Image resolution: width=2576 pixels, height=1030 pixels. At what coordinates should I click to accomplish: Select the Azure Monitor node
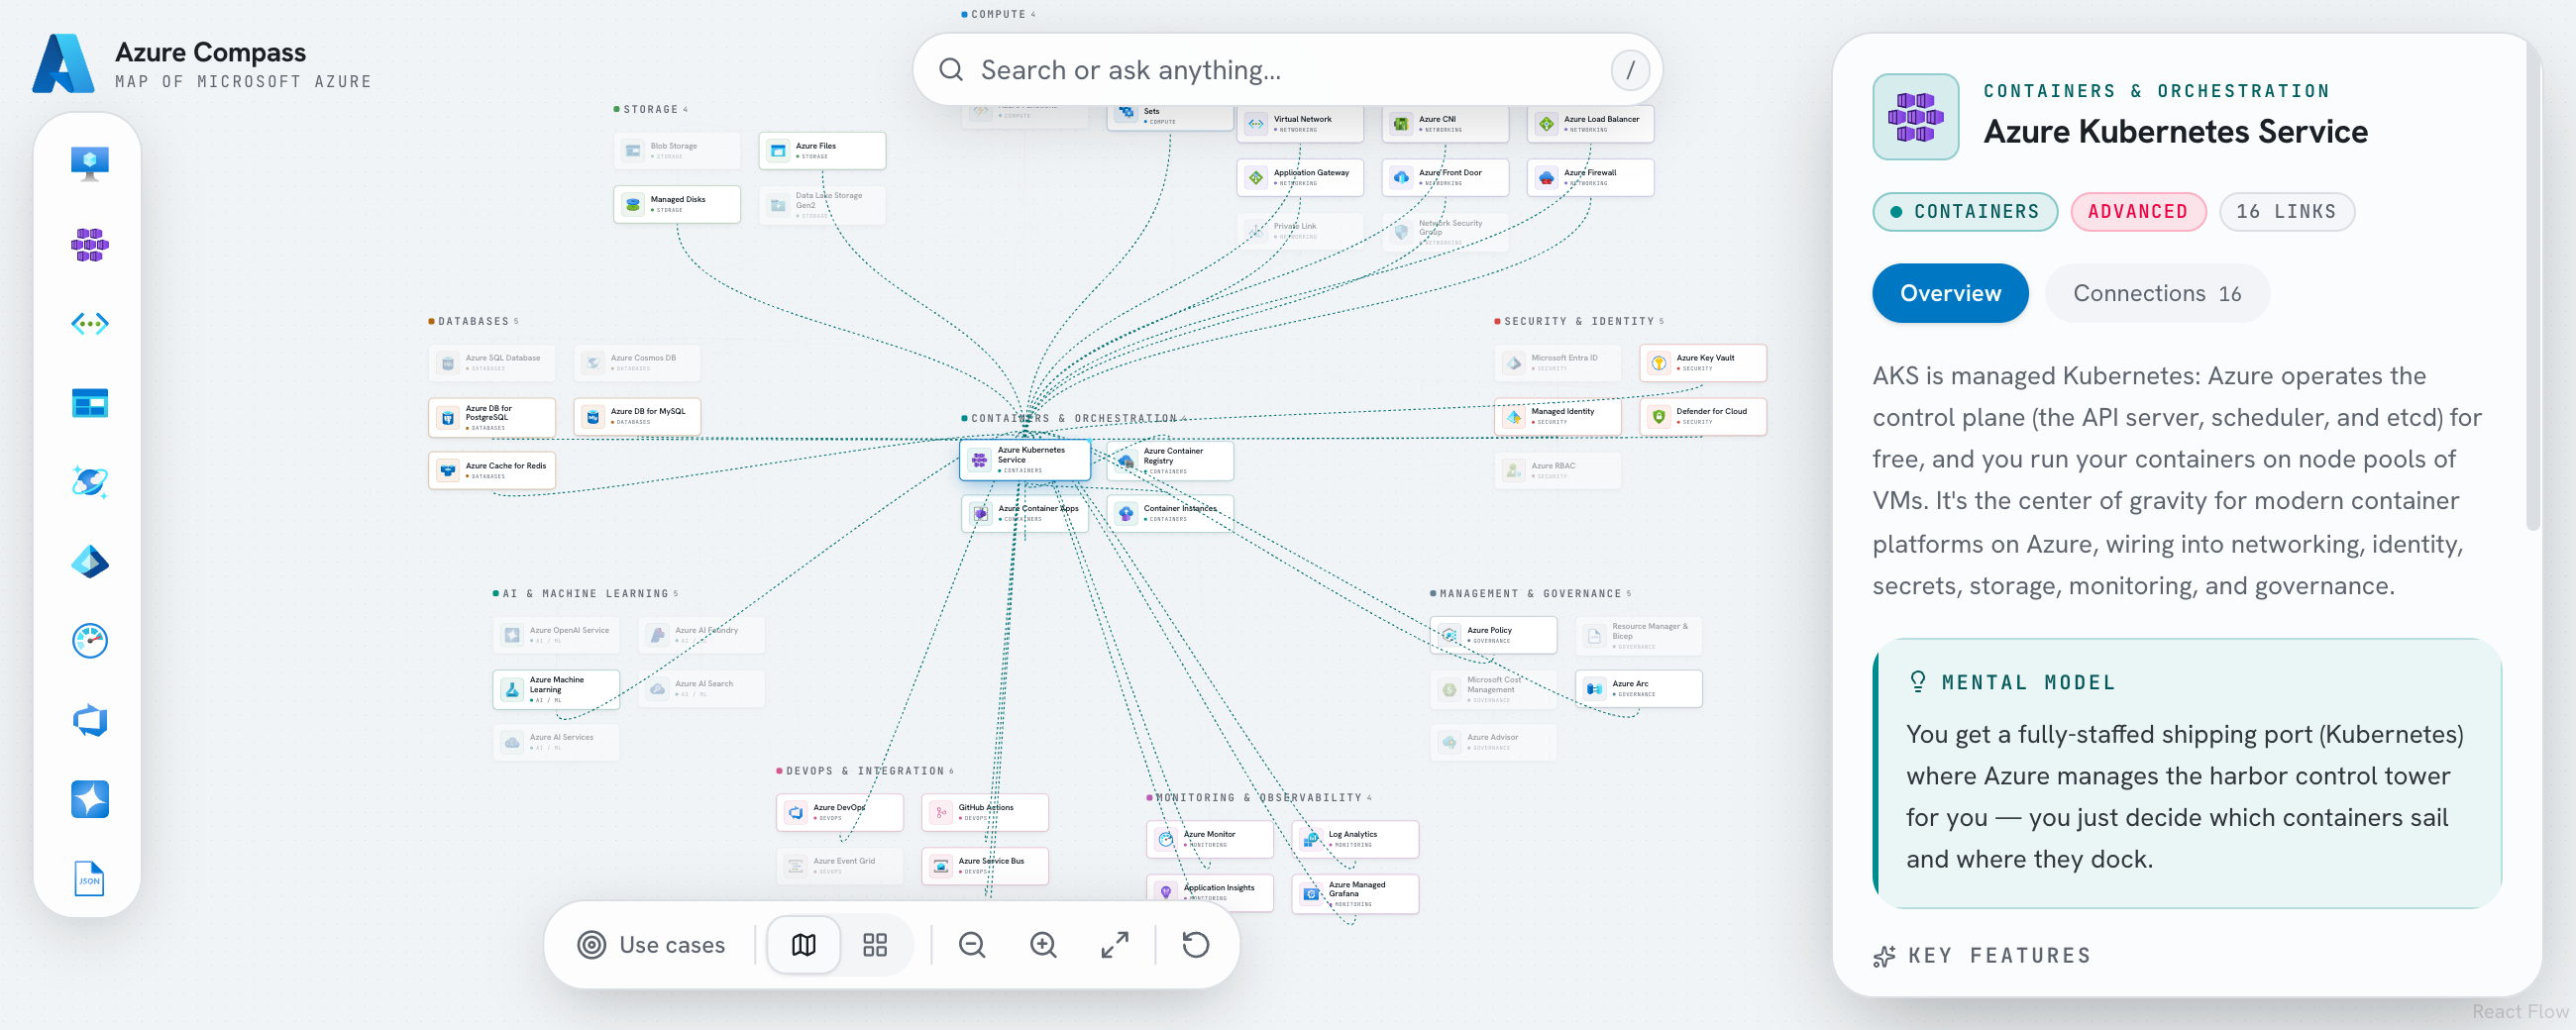pyautogui.click(x=1210, y=839)
